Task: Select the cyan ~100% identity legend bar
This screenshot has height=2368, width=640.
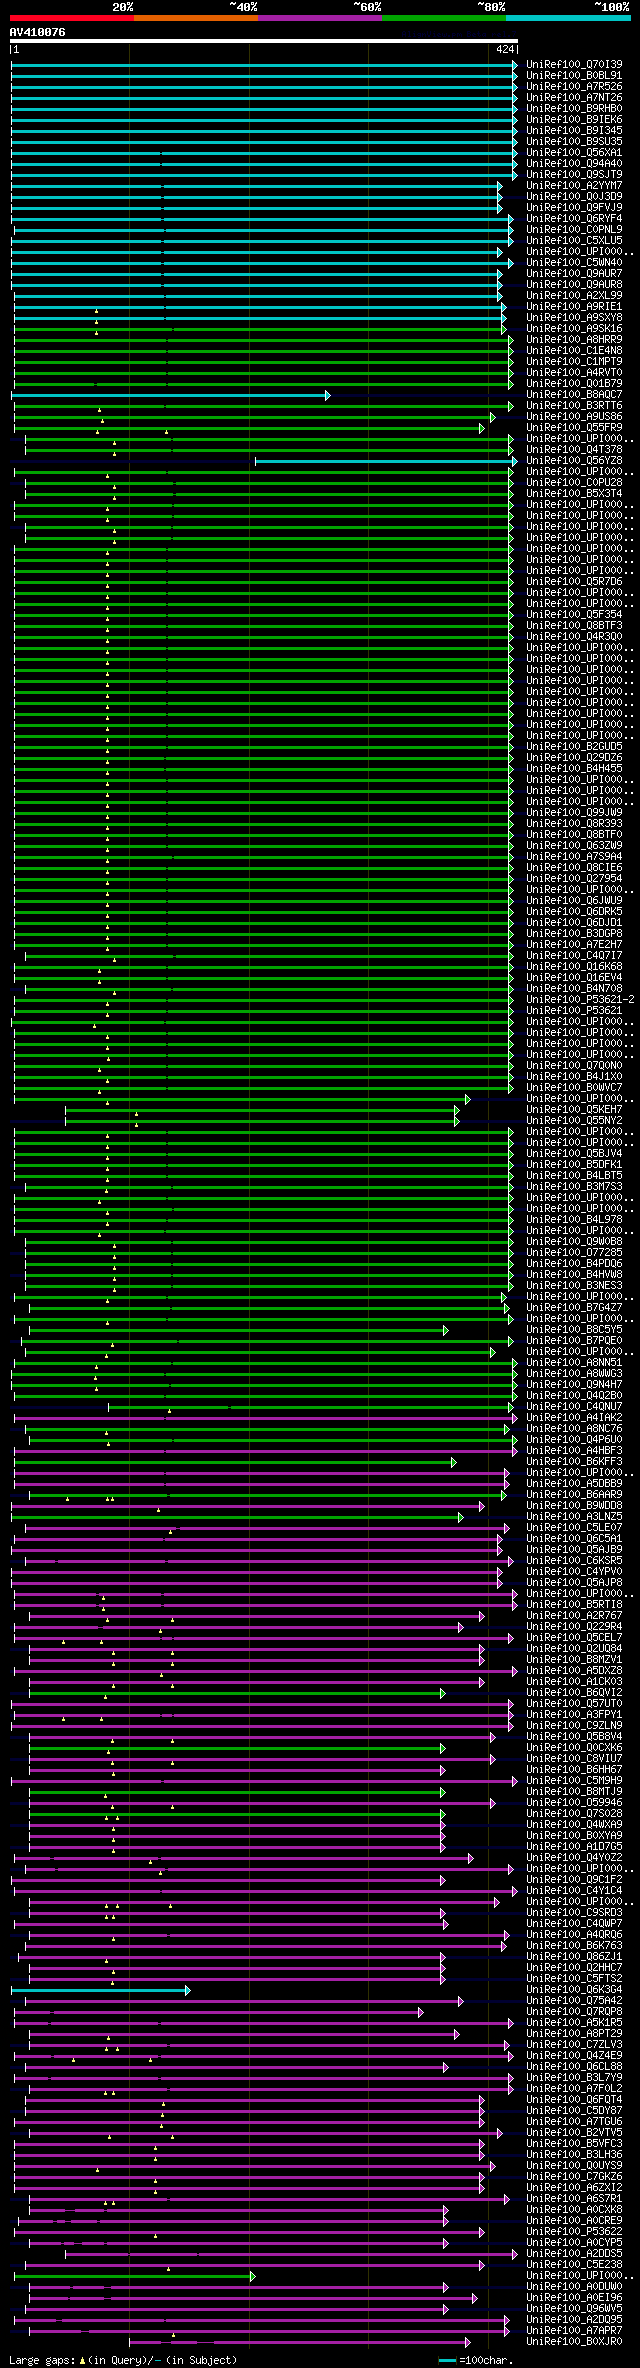Action: (x=568, y=18)
